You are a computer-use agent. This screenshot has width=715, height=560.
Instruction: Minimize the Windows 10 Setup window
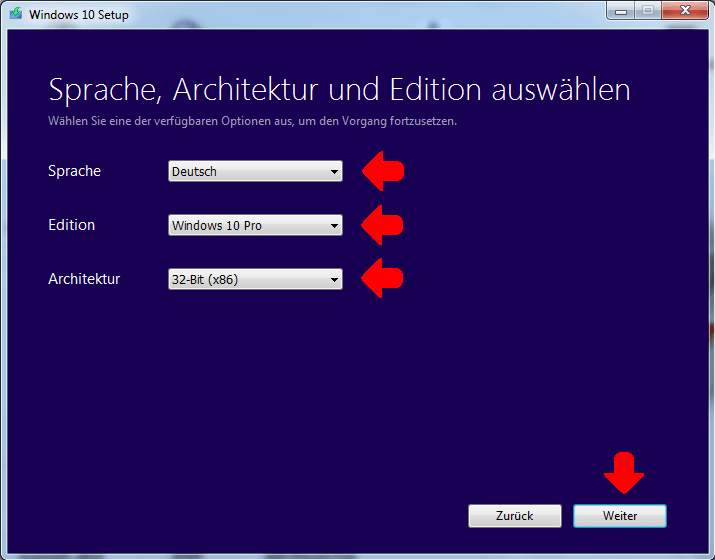621,10
